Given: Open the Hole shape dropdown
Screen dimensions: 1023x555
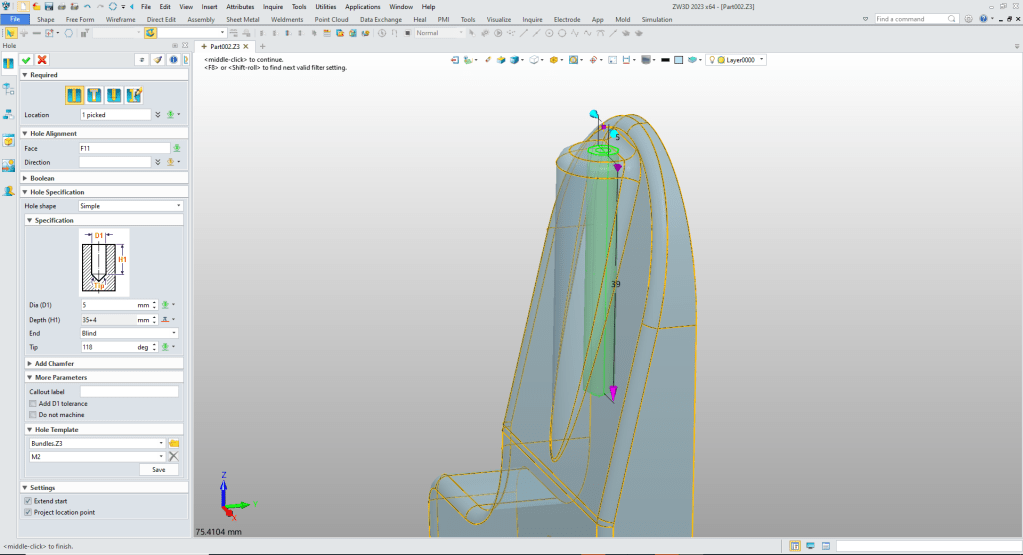Looking at the screenshot, I should coord(130,206).
